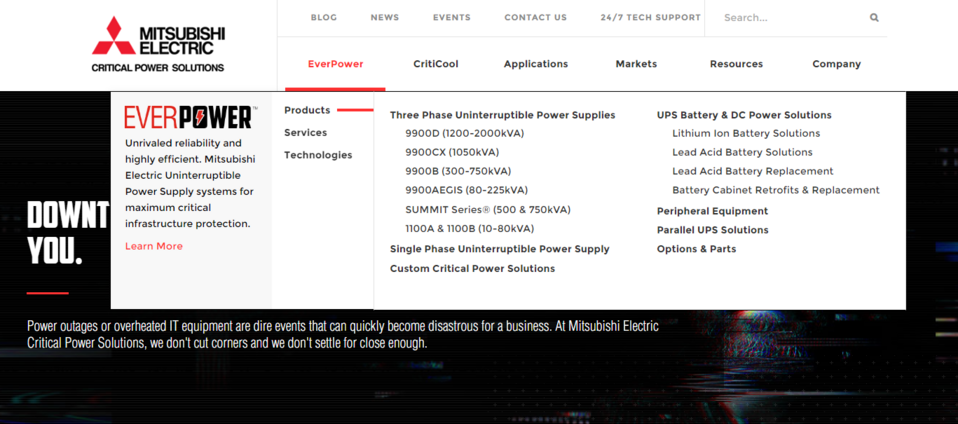The image size is (958, 424).
Task: Open Options & Parts
Action: click(697, 249)
